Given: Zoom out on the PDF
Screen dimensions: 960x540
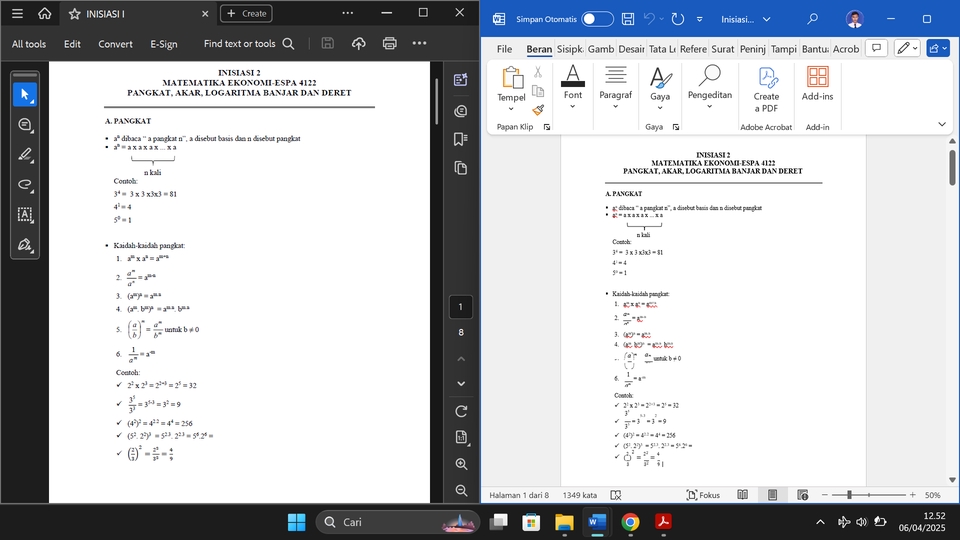Looking at the screenshot, I should (x=462, y=490).
